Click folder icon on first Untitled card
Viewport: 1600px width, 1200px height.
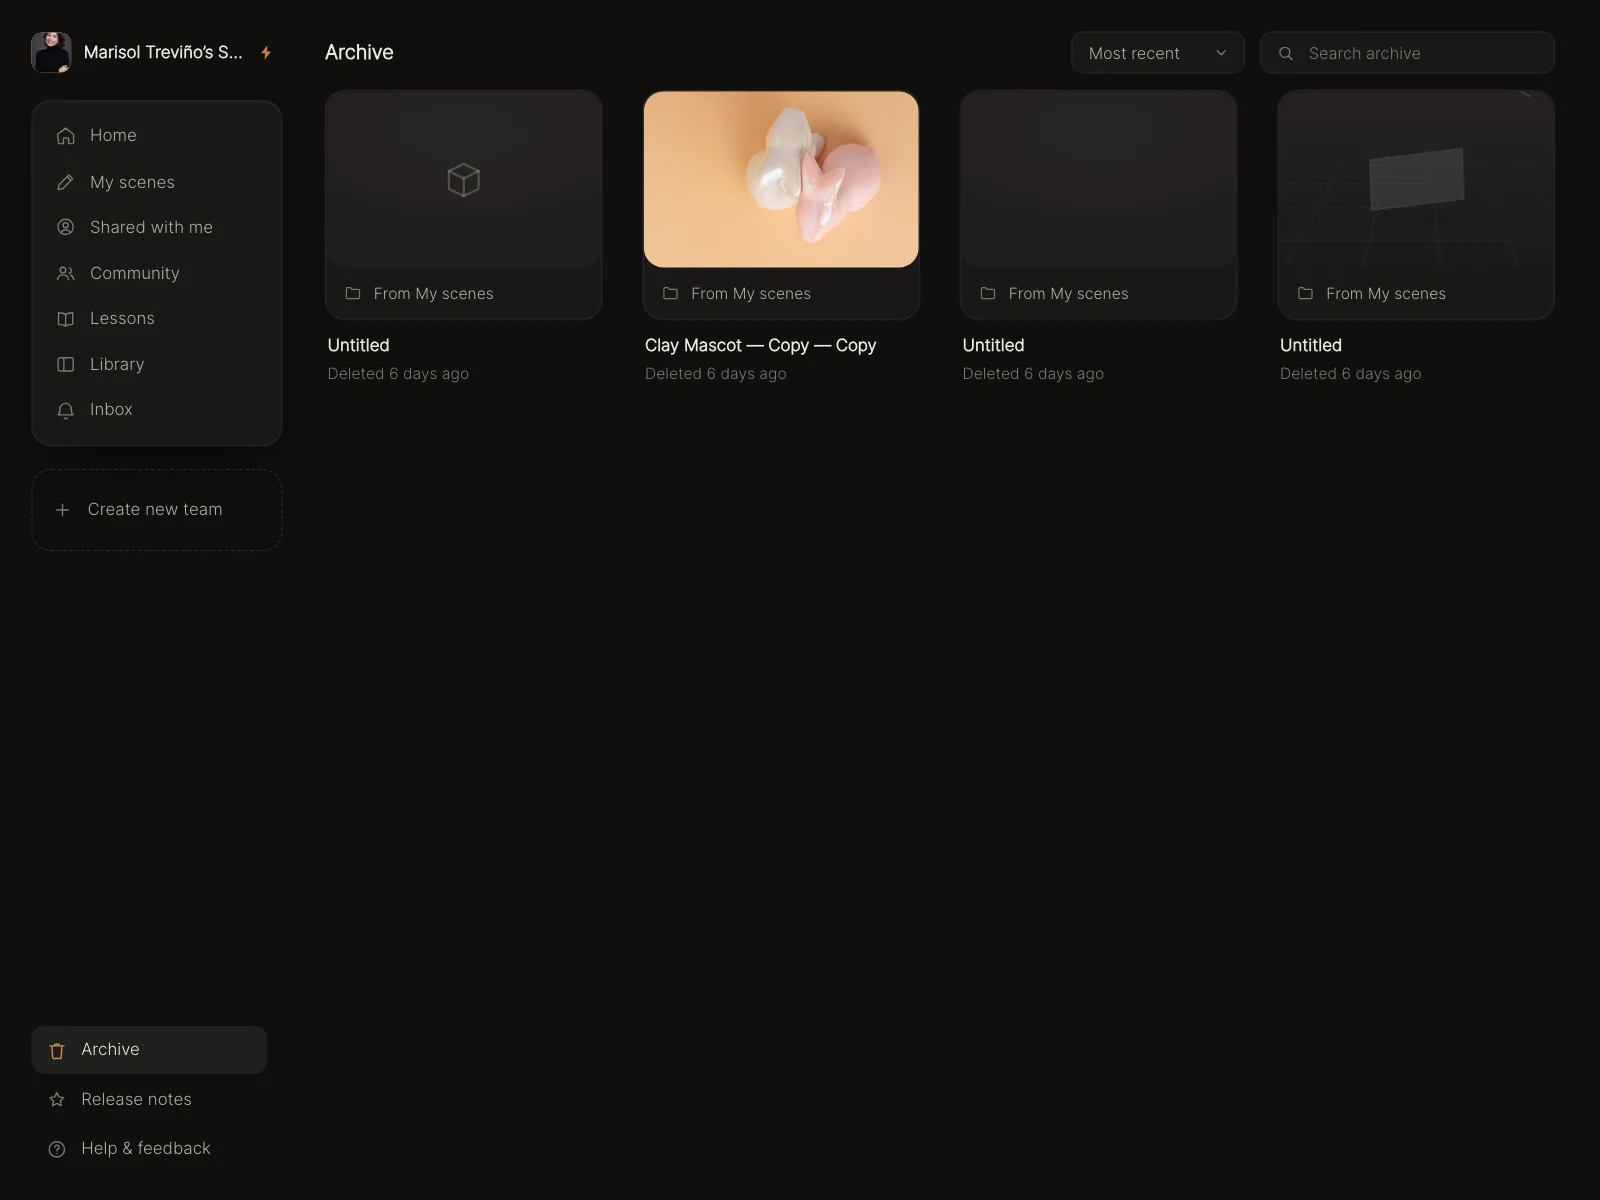coord(353,293)
